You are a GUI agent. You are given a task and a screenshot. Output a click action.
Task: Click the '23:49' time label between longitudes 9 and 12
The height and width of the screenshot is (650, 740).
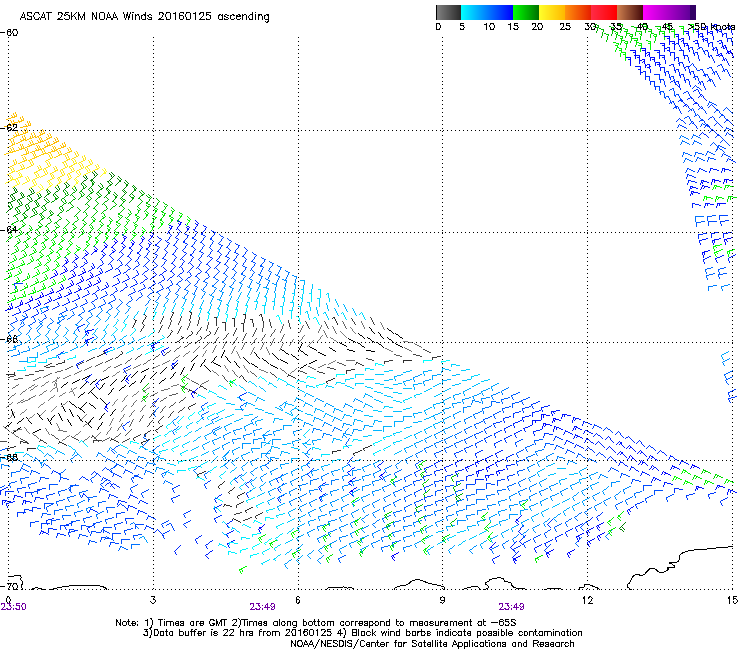click(x=512, y=607)
